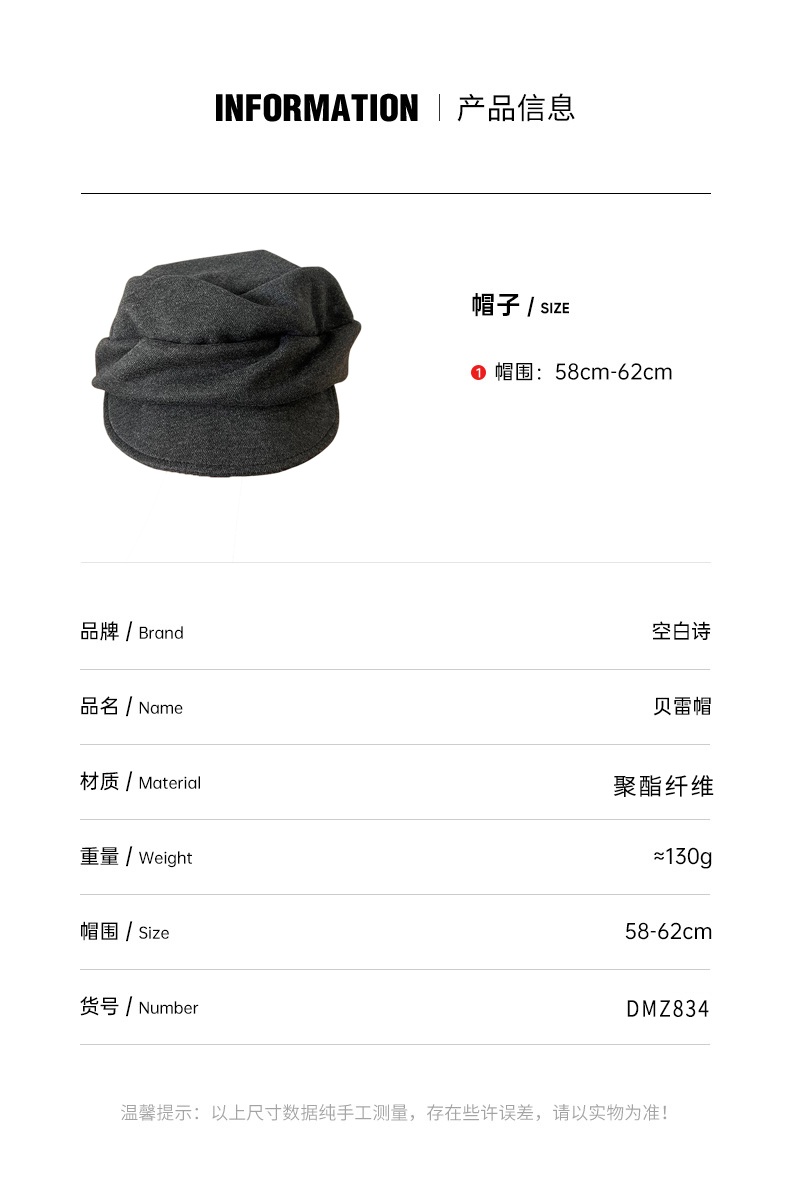Select the INFORMATION heading text
Screen dimensions: 790x1202
tap(316, 108)
